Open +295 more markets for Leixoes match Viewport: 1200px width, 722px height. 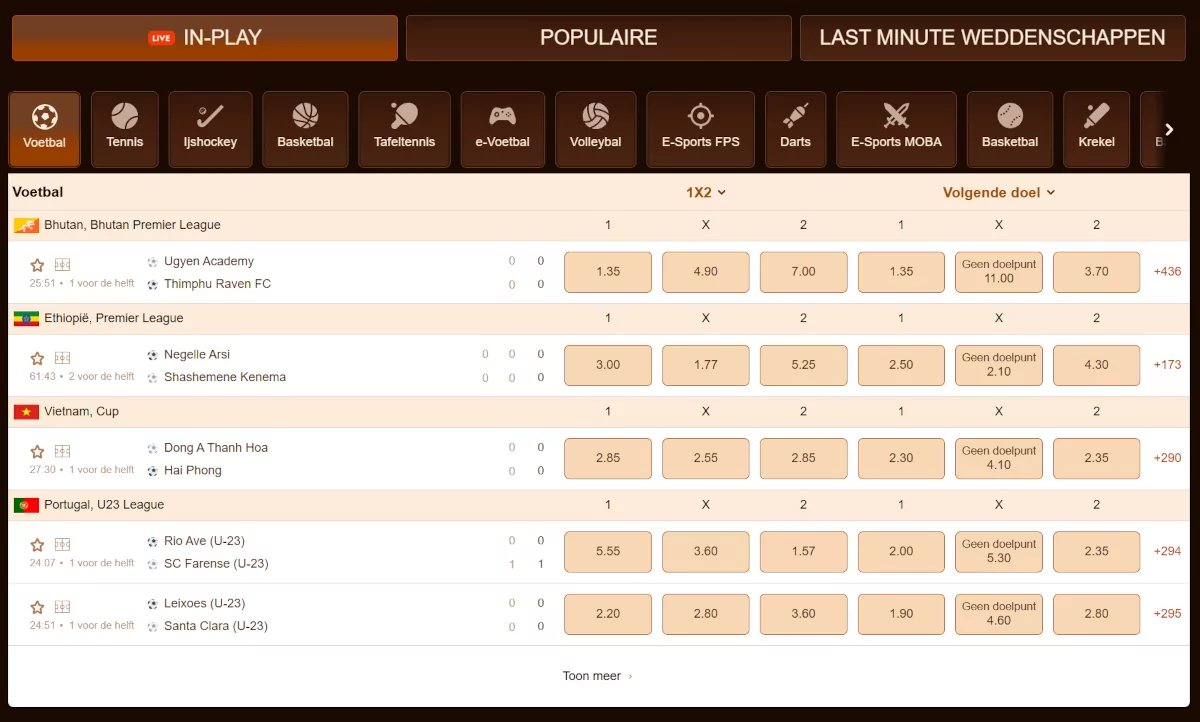point(1167,613)
